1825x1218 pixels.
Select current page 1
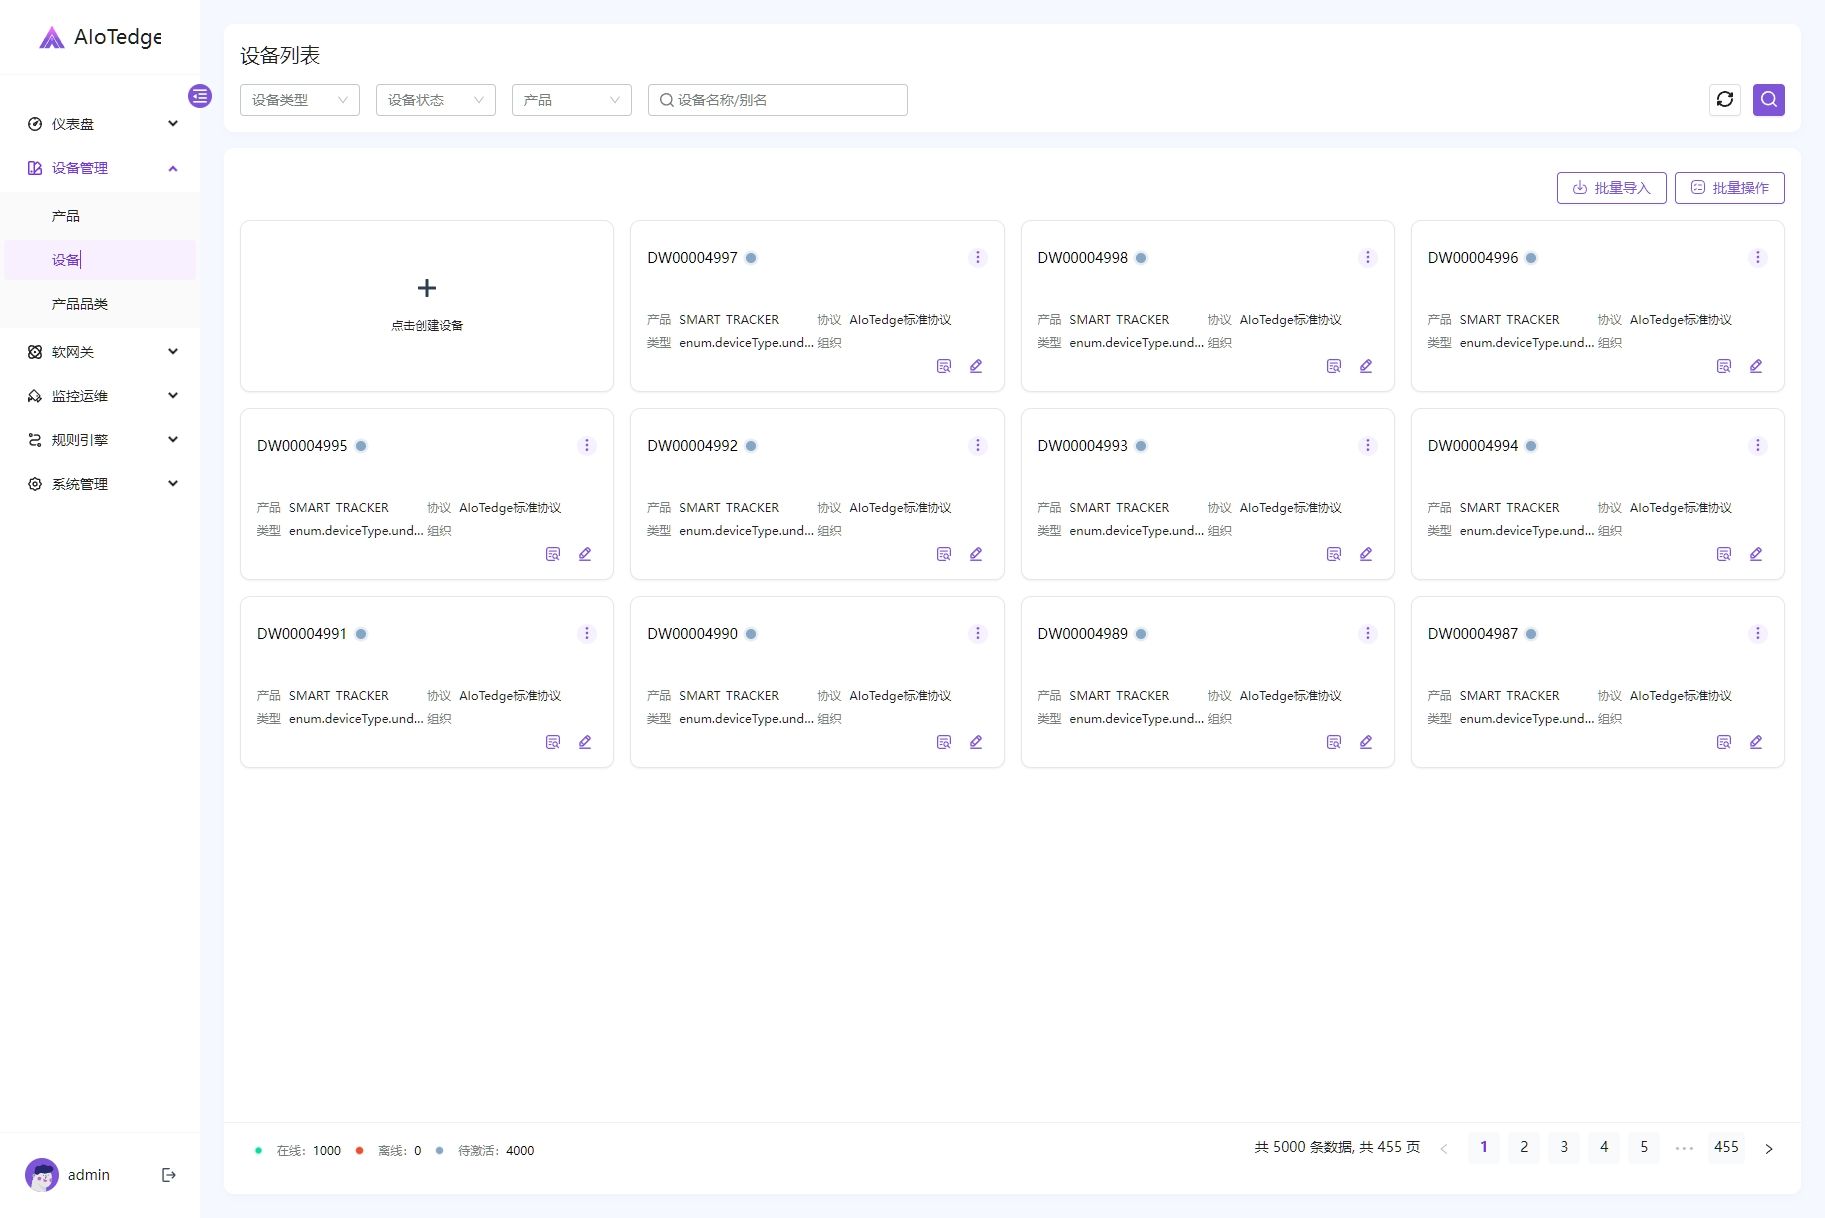tap(1484, 1147)
